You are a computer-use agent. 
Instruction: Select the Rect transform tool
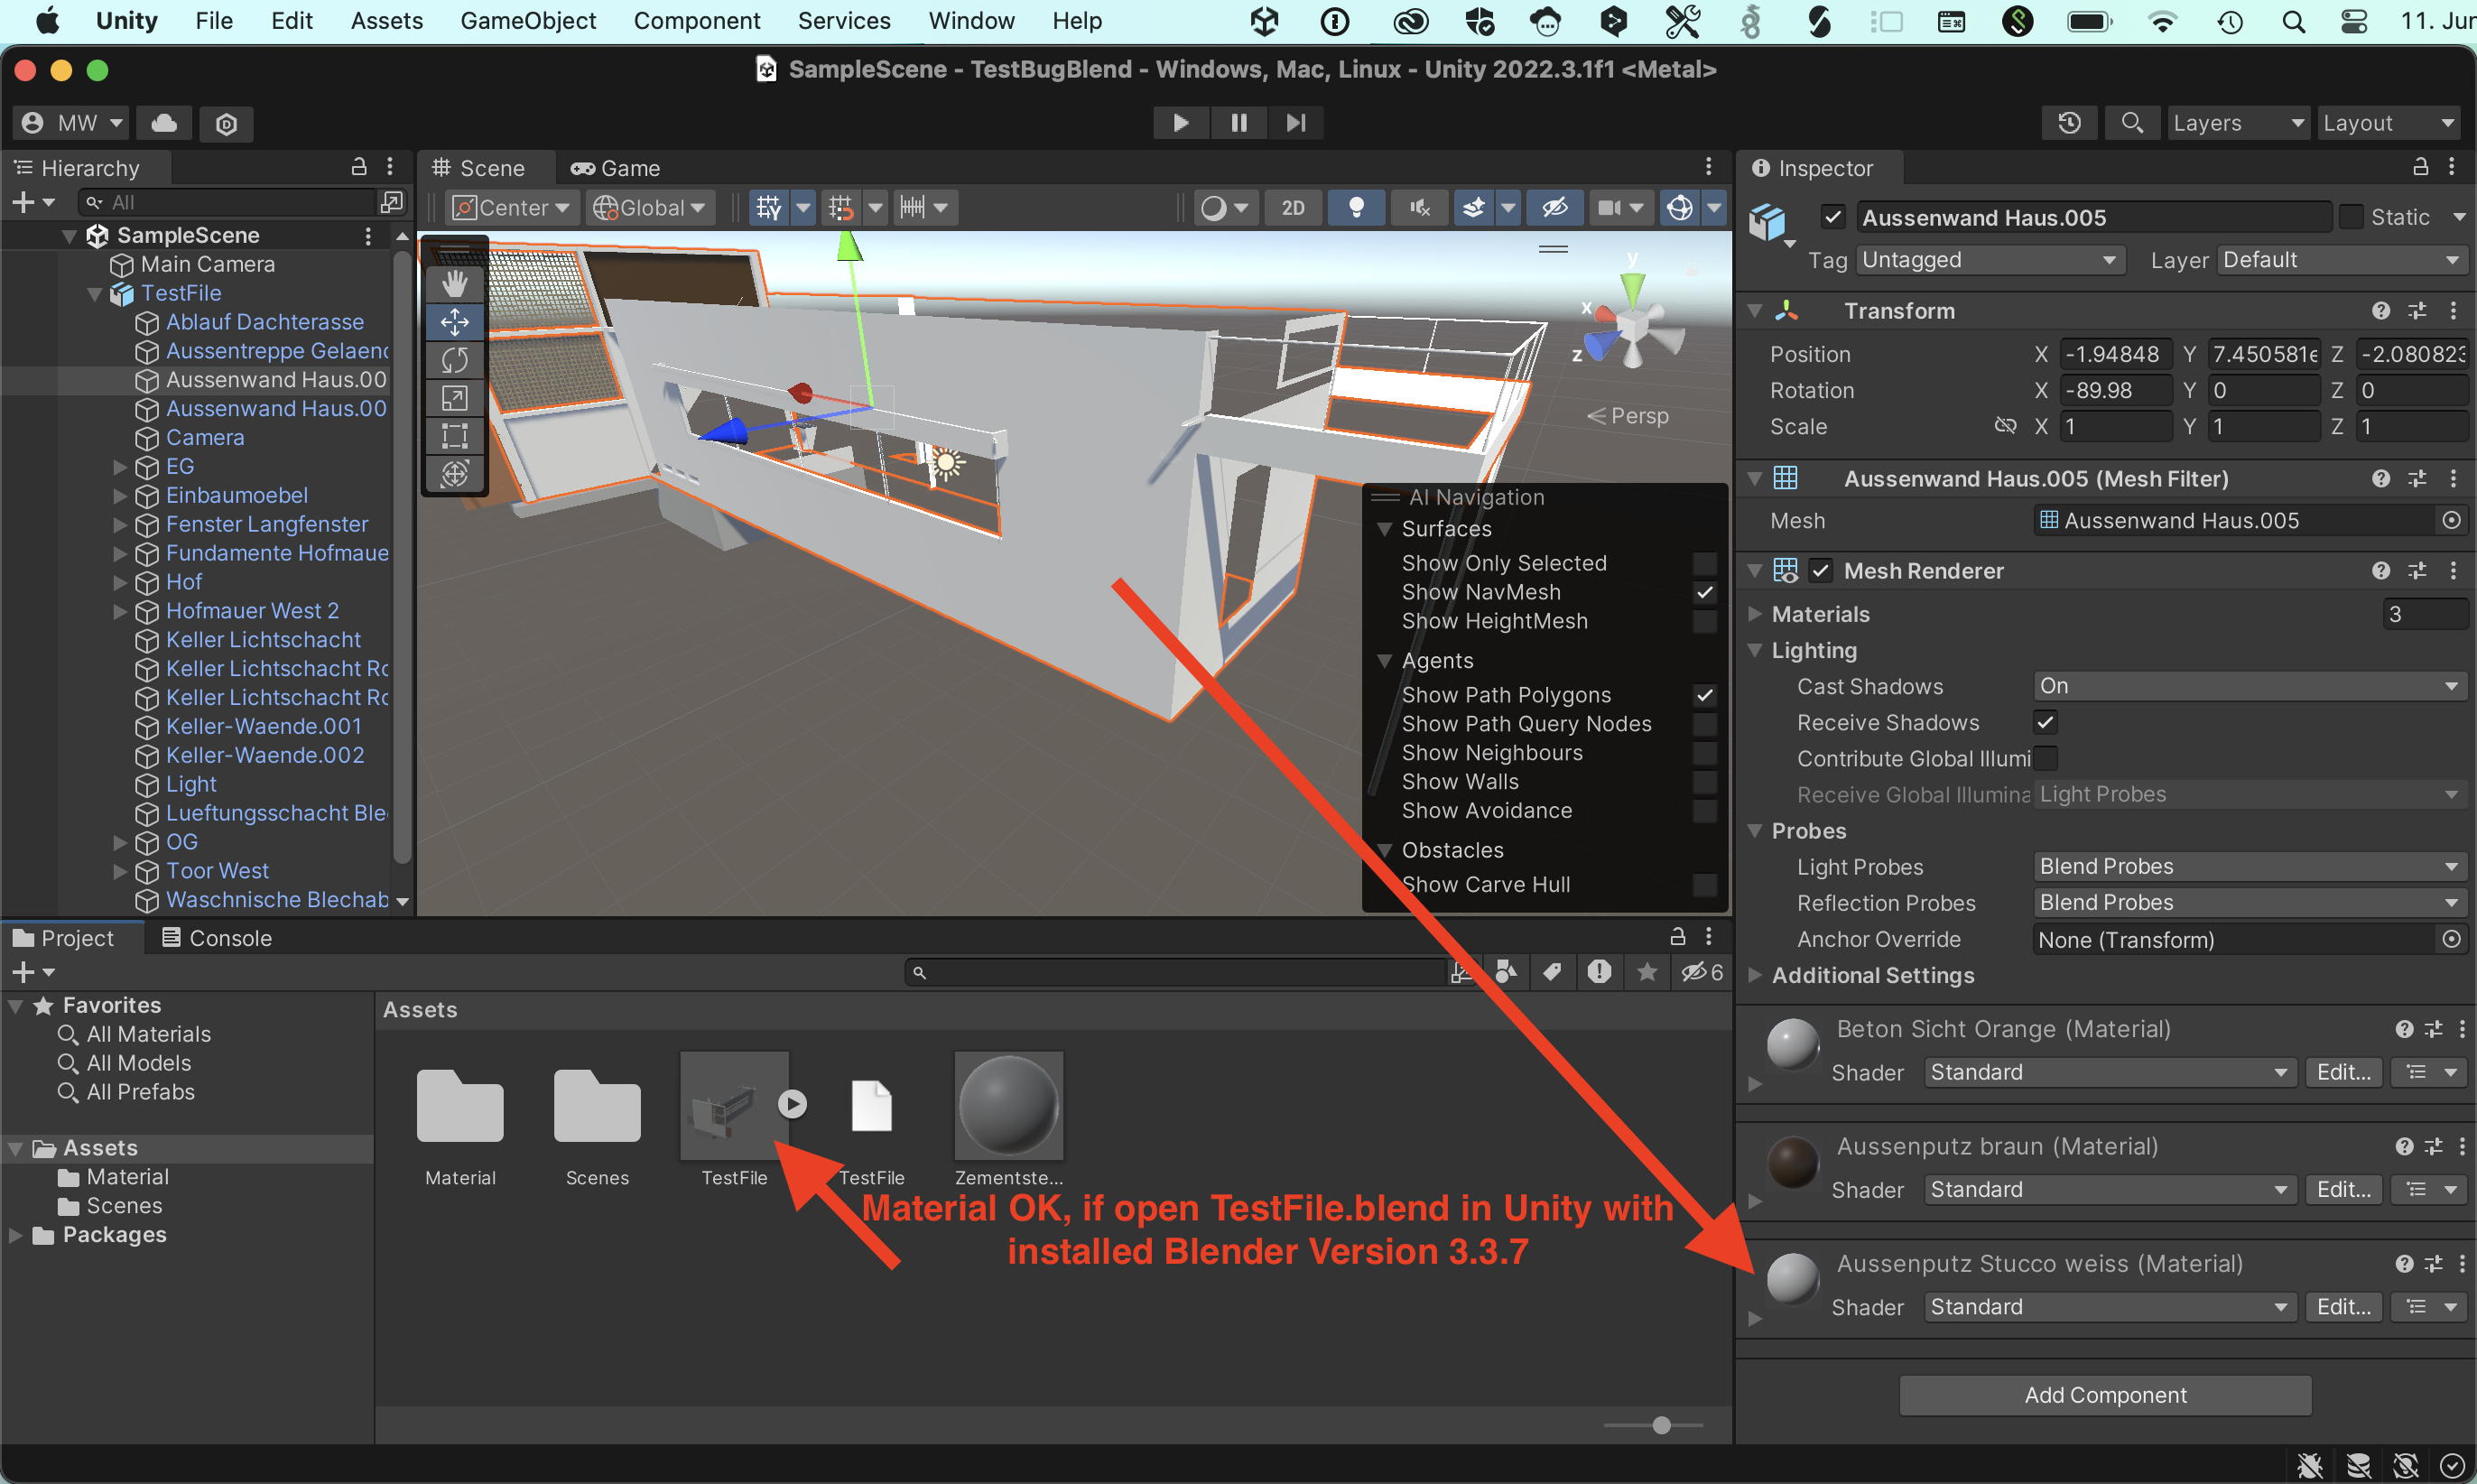[455, 435]
